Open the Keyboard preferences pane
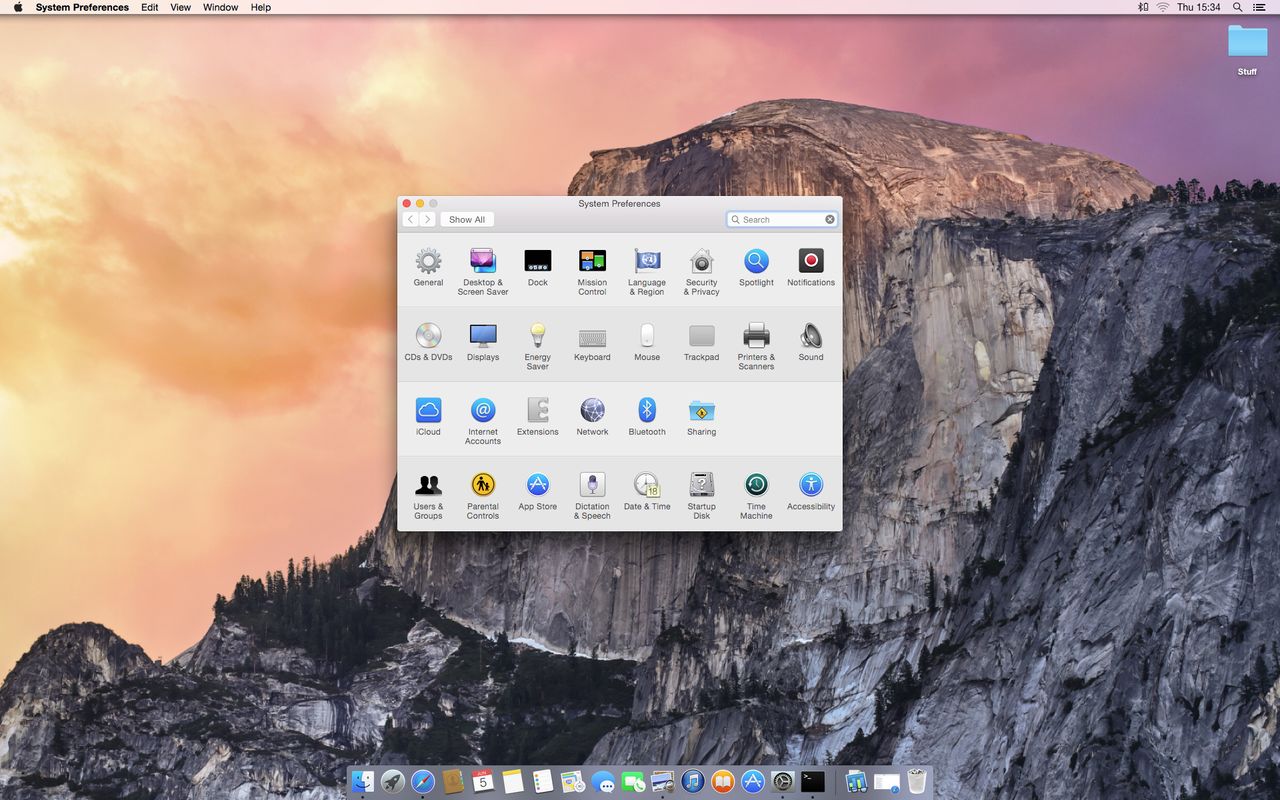 pos(592,342)
